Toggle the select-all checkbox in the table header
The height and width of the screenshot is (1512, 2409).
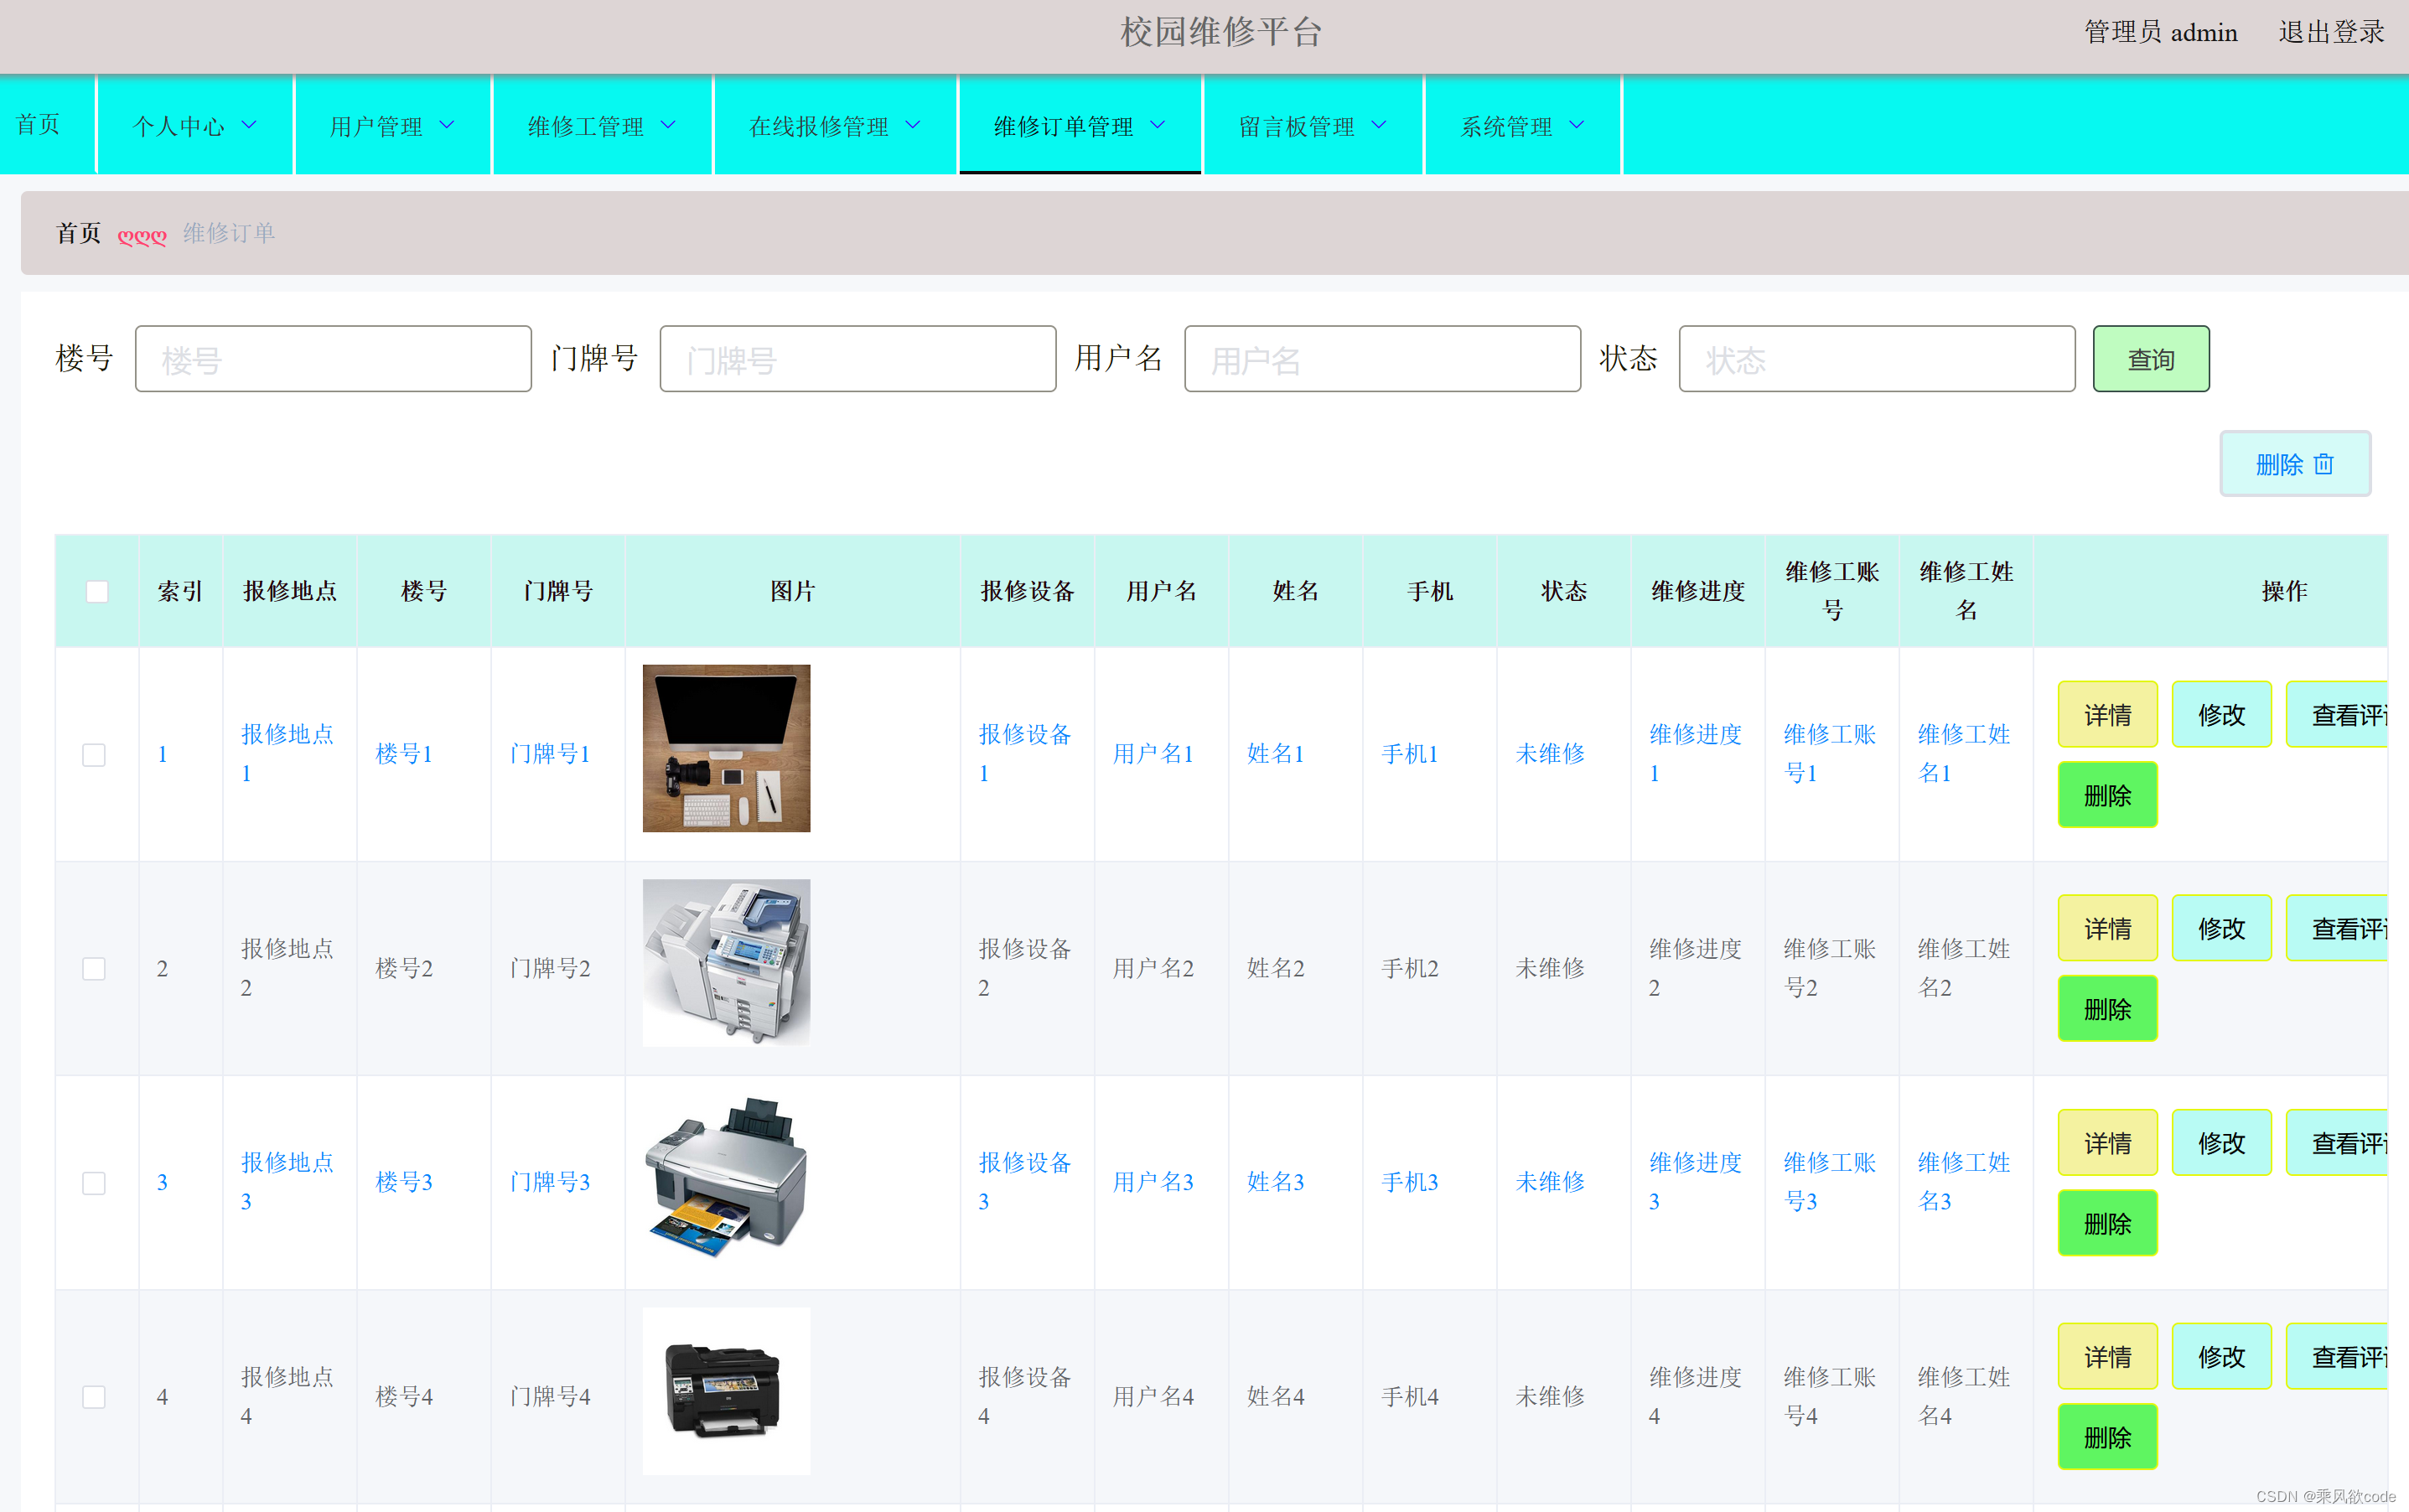tap(96, 591)
